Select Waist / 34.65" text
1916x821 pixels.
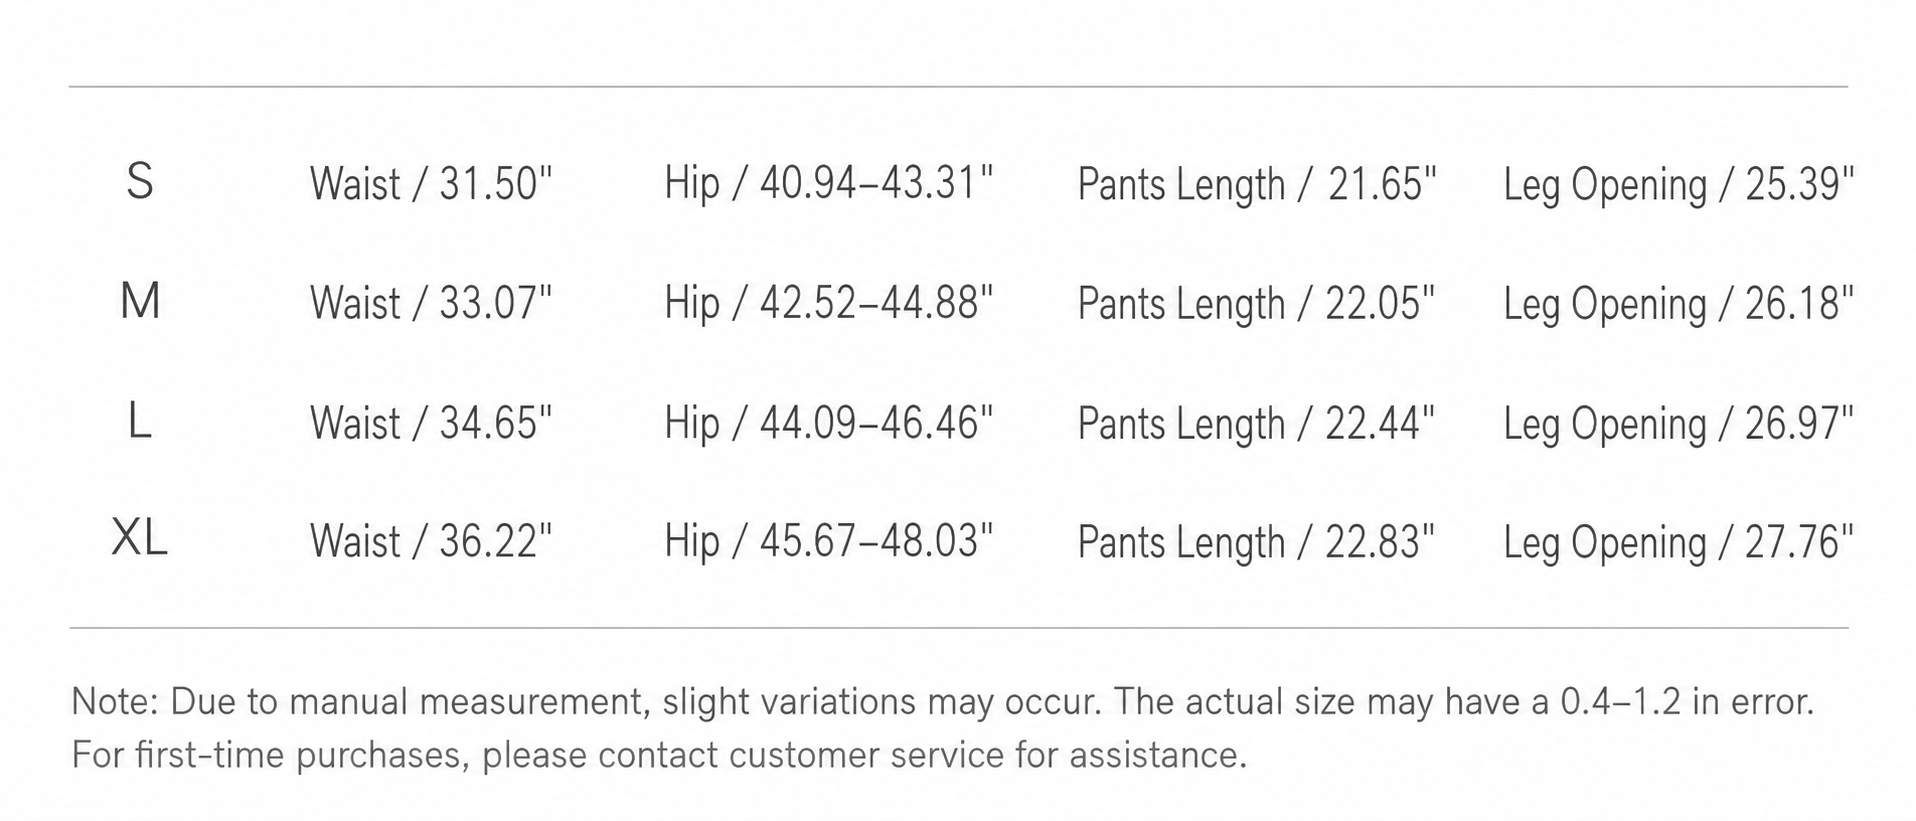click(431, 423)
